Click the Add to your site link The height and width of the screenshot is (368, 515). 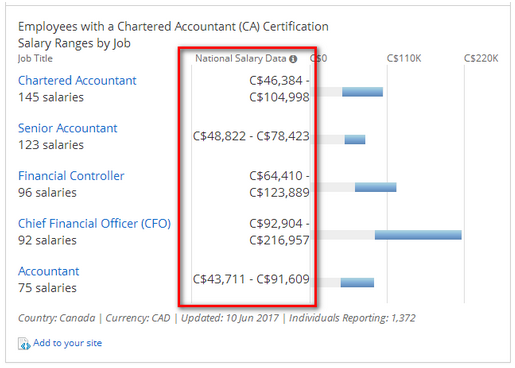click(x=67, y=343)
